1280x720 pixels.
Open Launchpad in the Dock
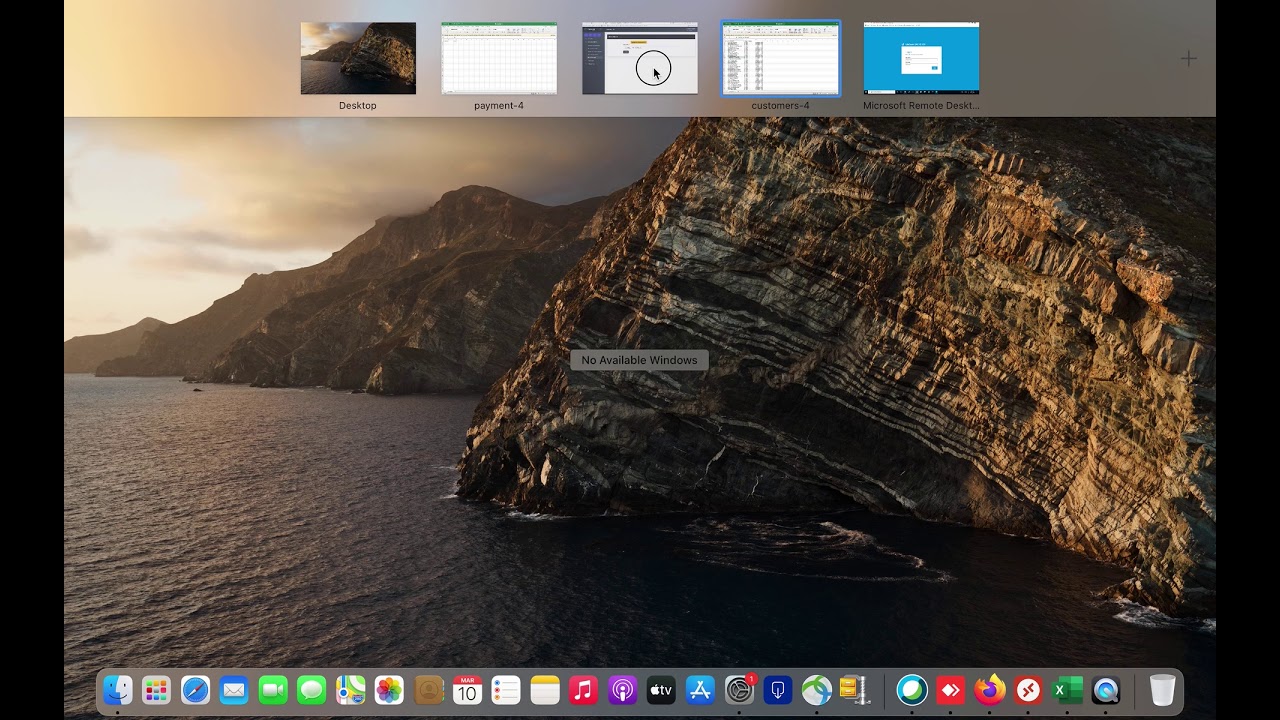(x=156, y=690)
